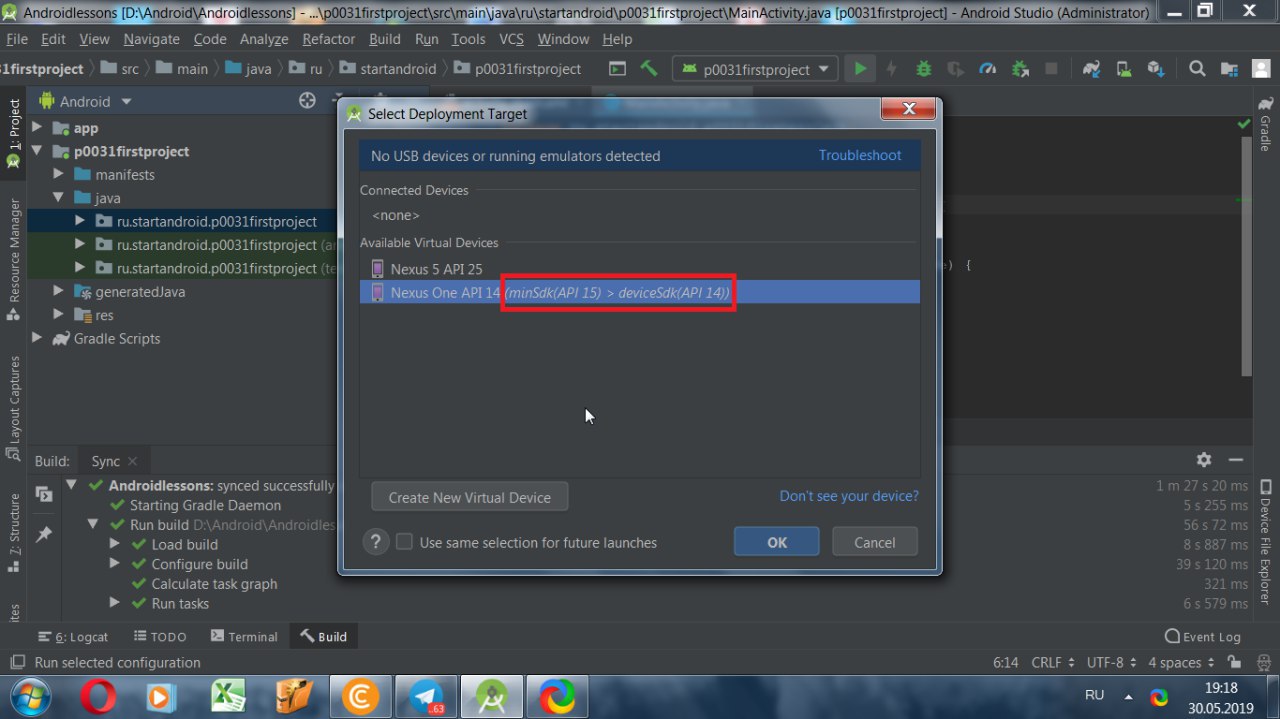Collapse the Run build step
The height and width of the screenshot is (719, 1280).
92,524
